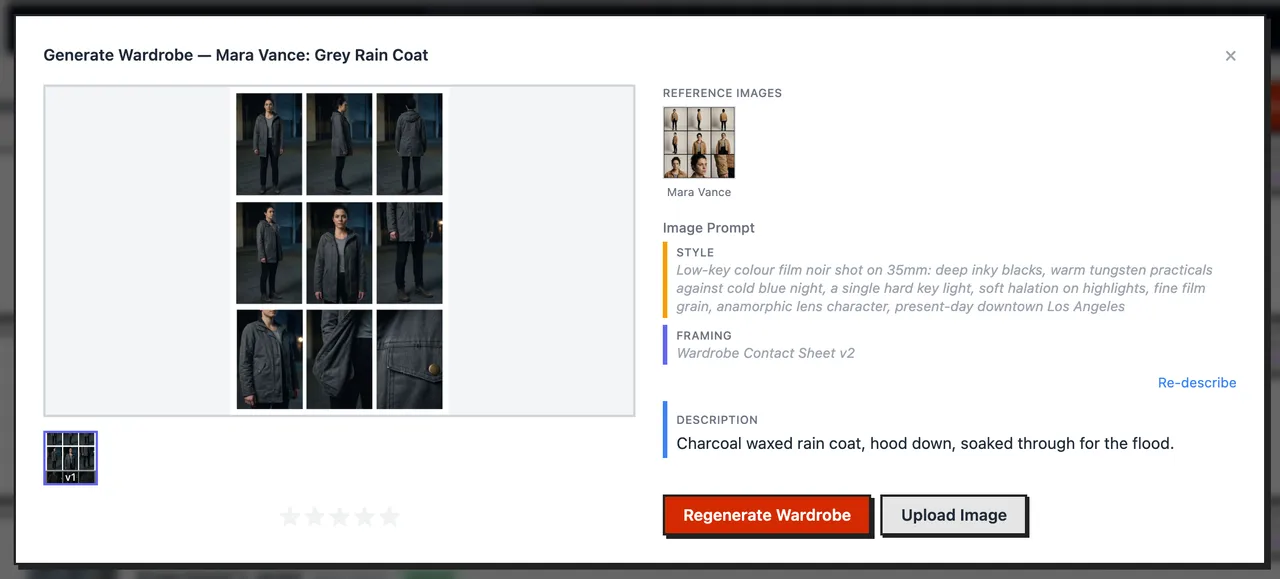Rate the wardrobe one star
Viewport: 1280px width, 579px height.
pyautogui.click(x=290, y=516)
